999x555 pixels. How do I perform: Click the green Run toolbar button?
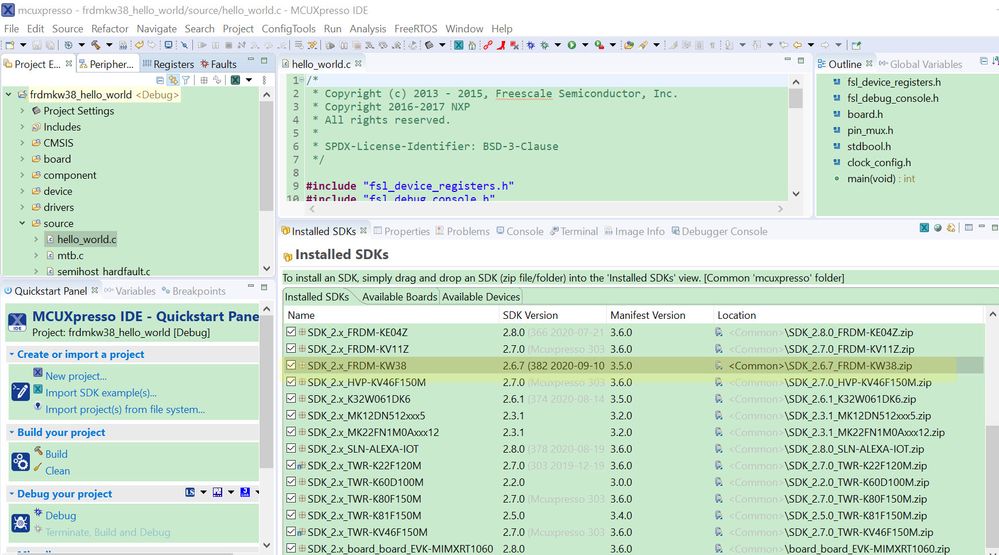pyautogui.click(x=571, y=45)
